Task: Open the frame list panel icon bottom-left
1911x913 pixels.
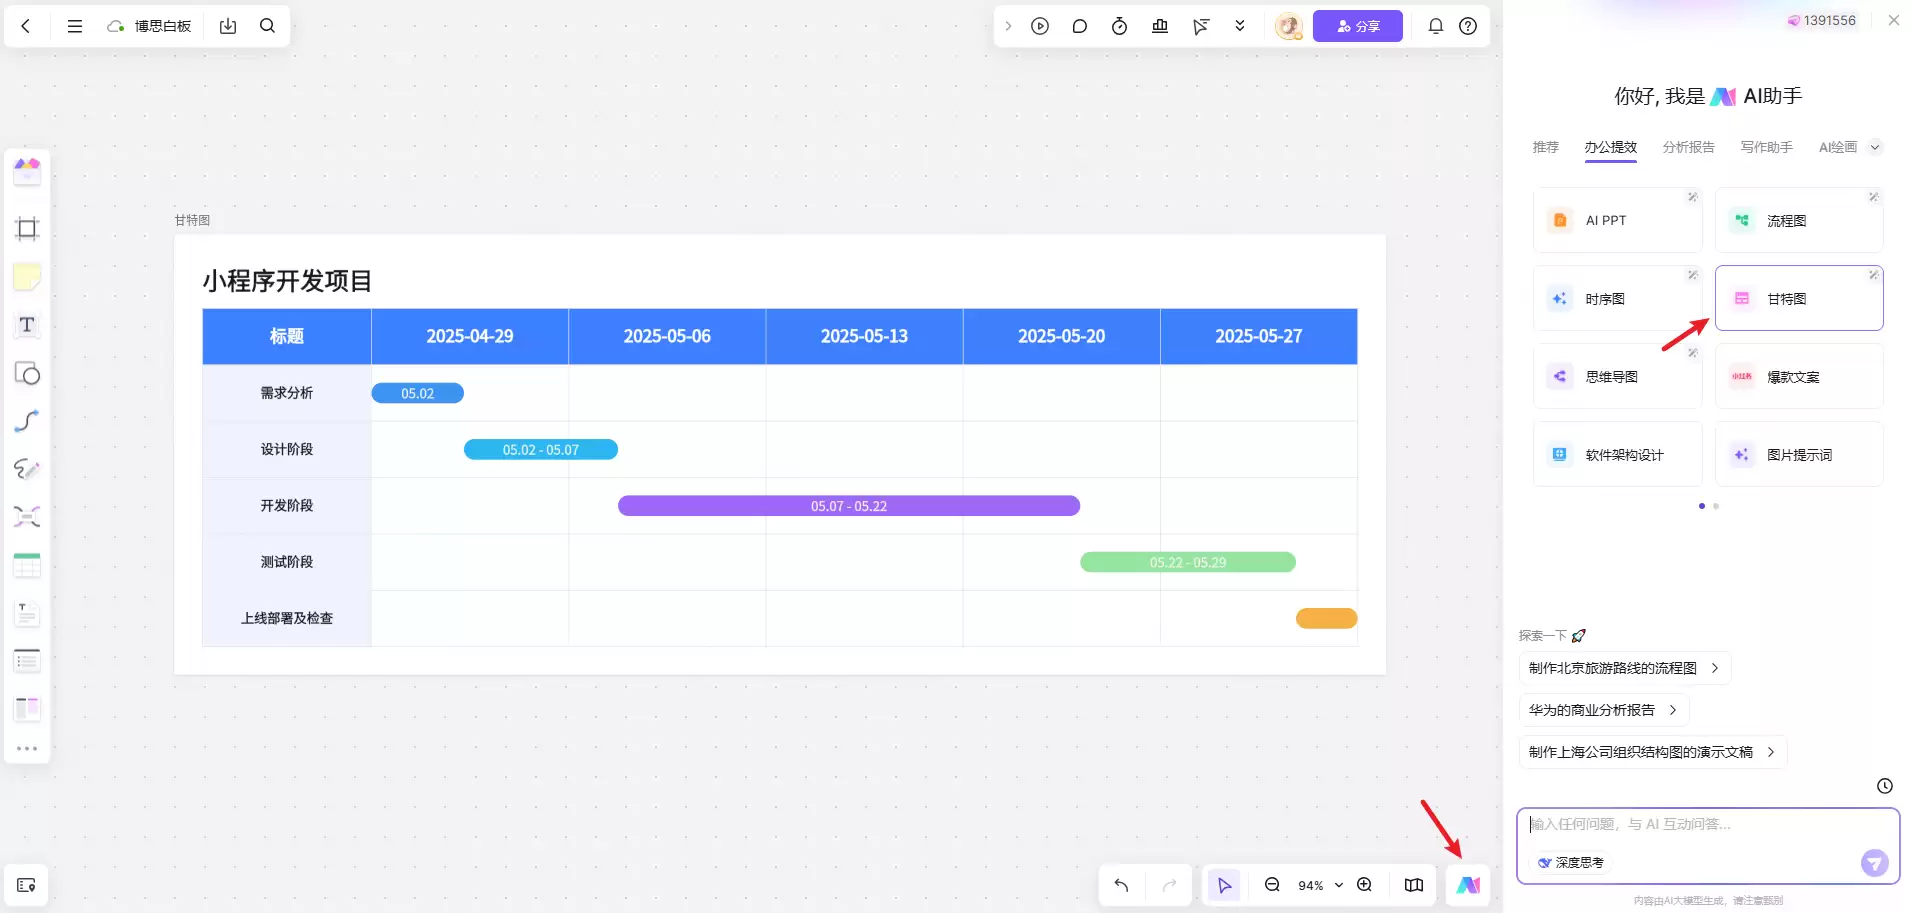Action: click(x=26, y=885)
